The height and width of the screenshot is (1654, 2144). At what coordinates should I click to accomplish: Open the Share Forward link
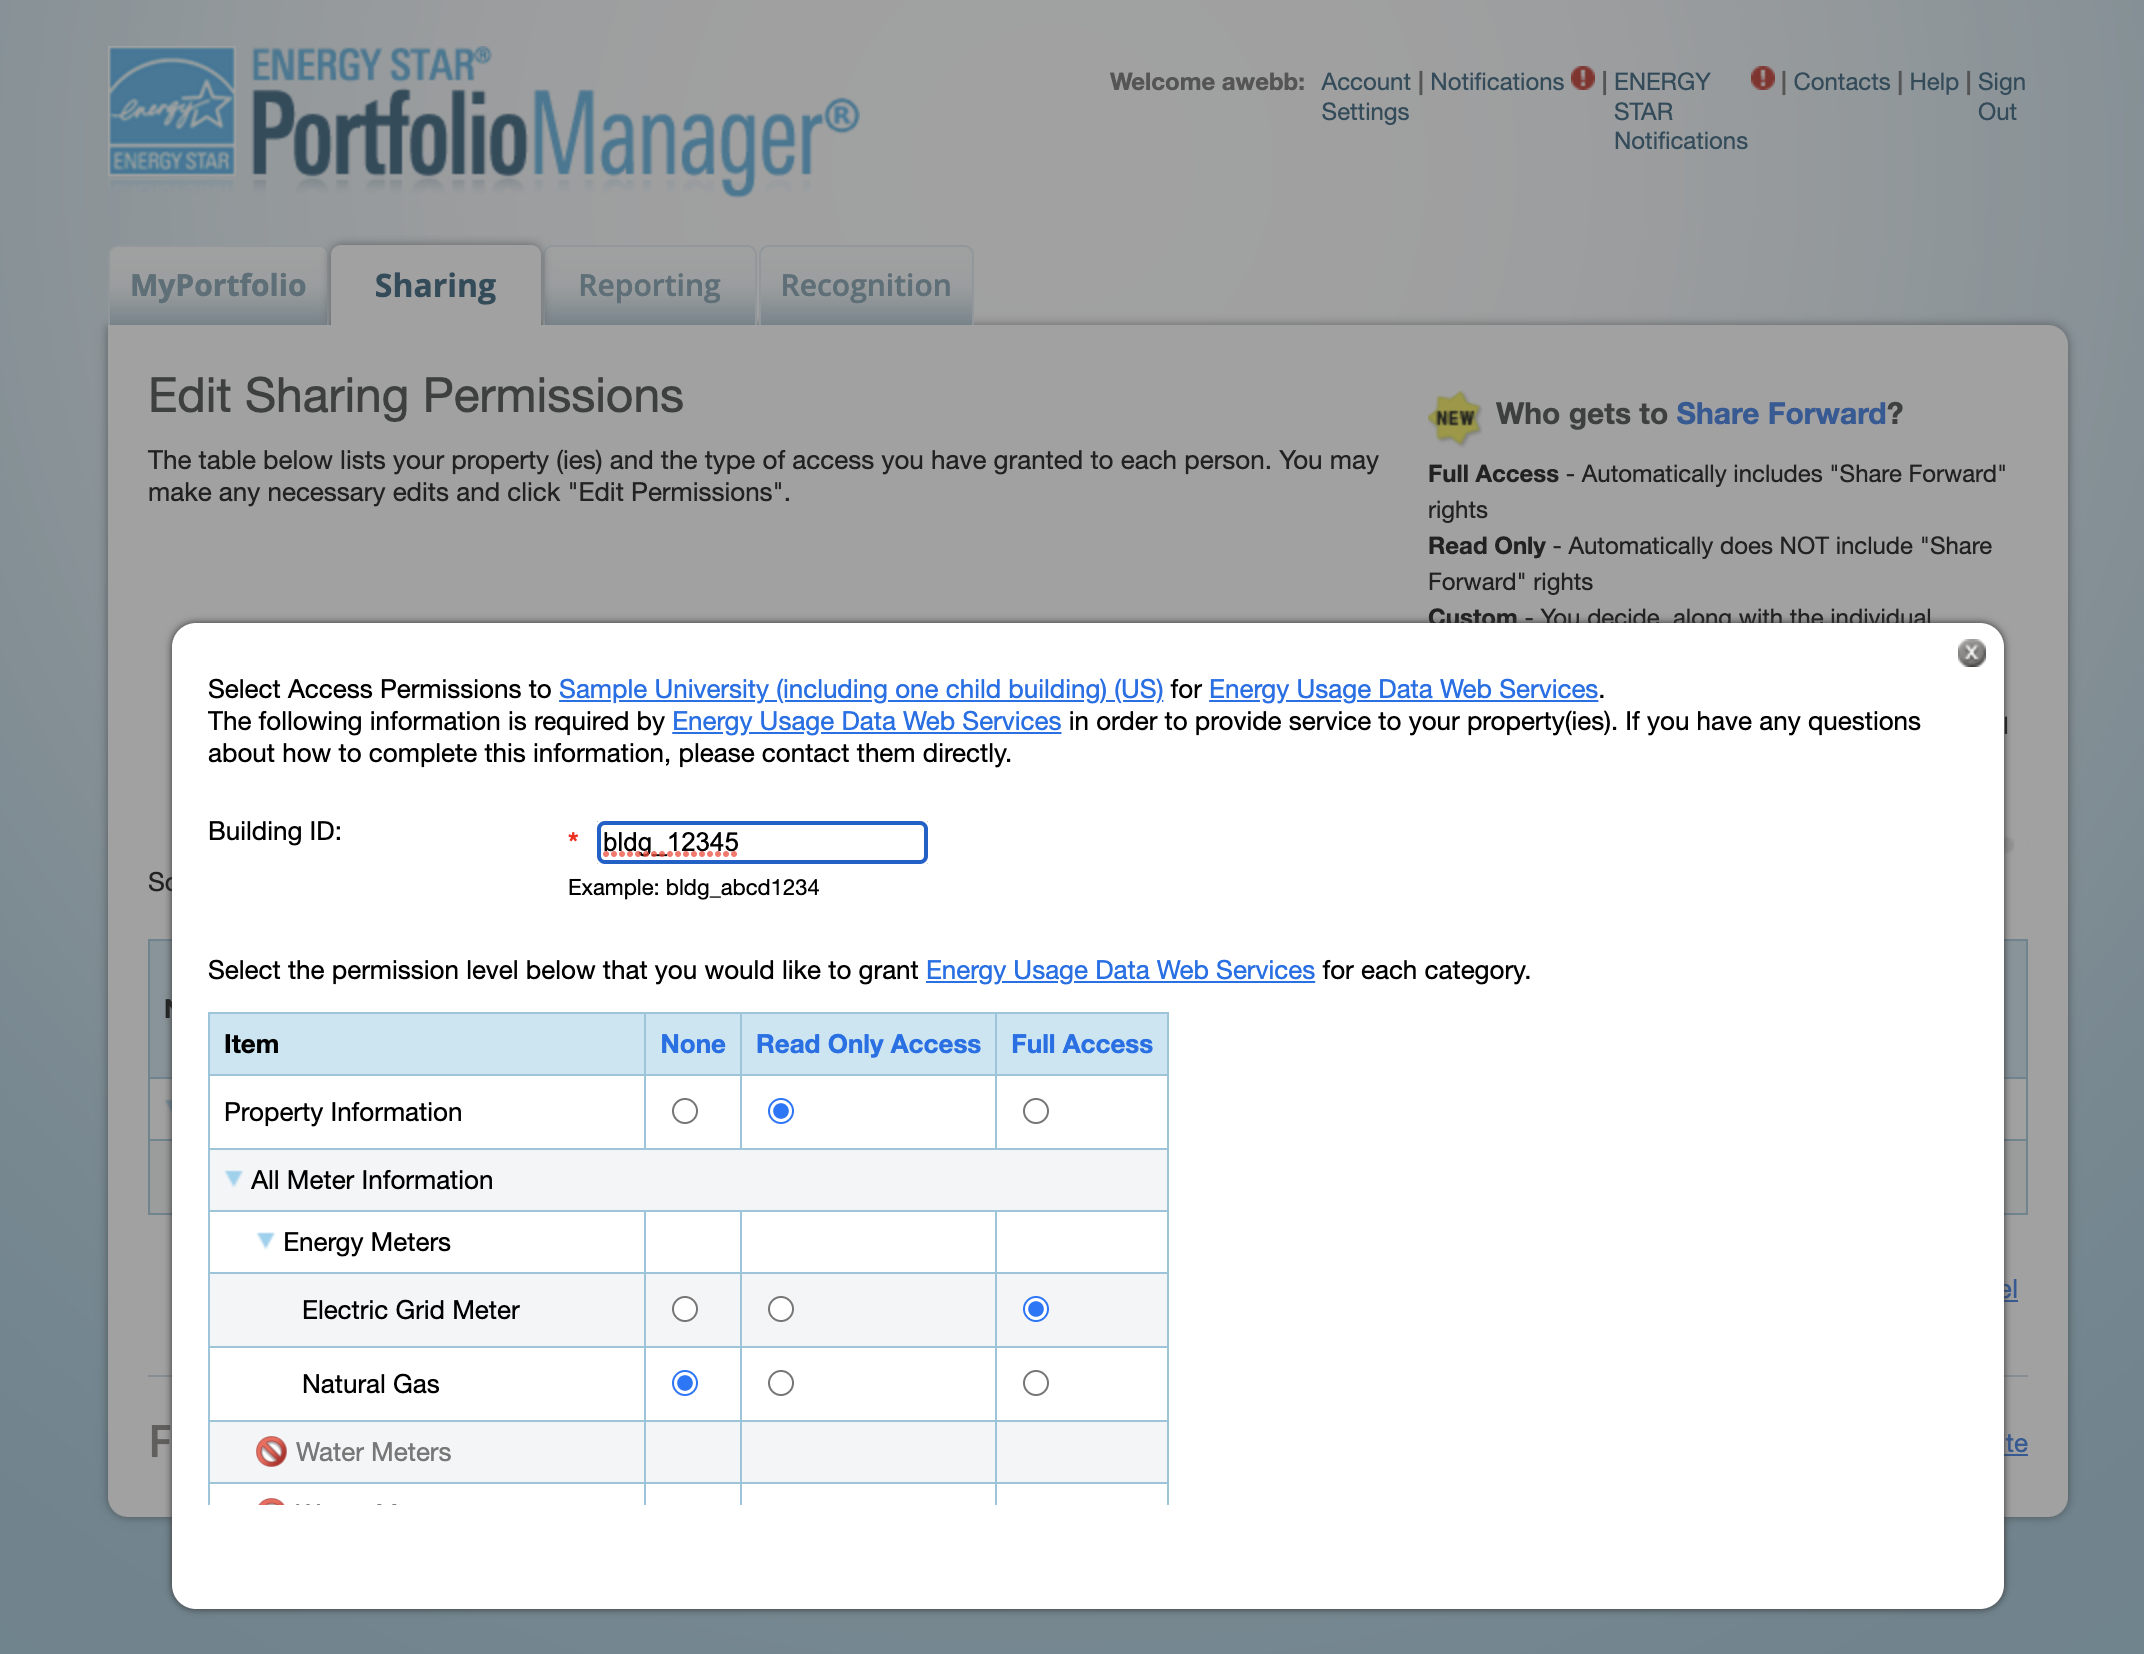click(x=1780, y=414)
